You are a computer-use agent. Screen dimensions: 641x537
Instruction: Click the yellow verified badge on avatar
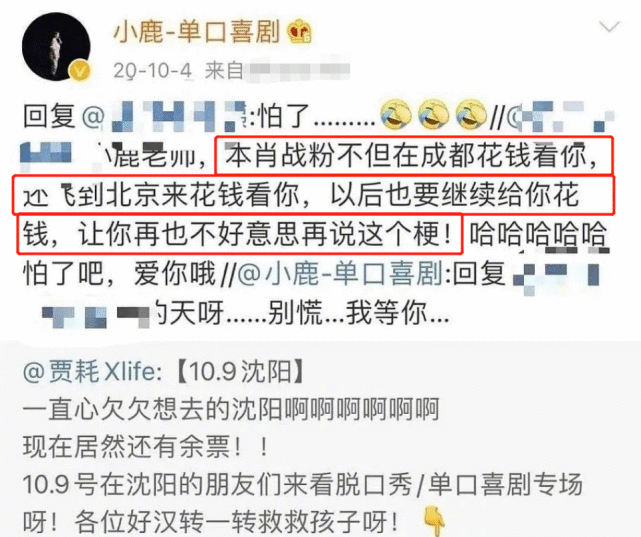pyautogui.click(x=81, y=71)
